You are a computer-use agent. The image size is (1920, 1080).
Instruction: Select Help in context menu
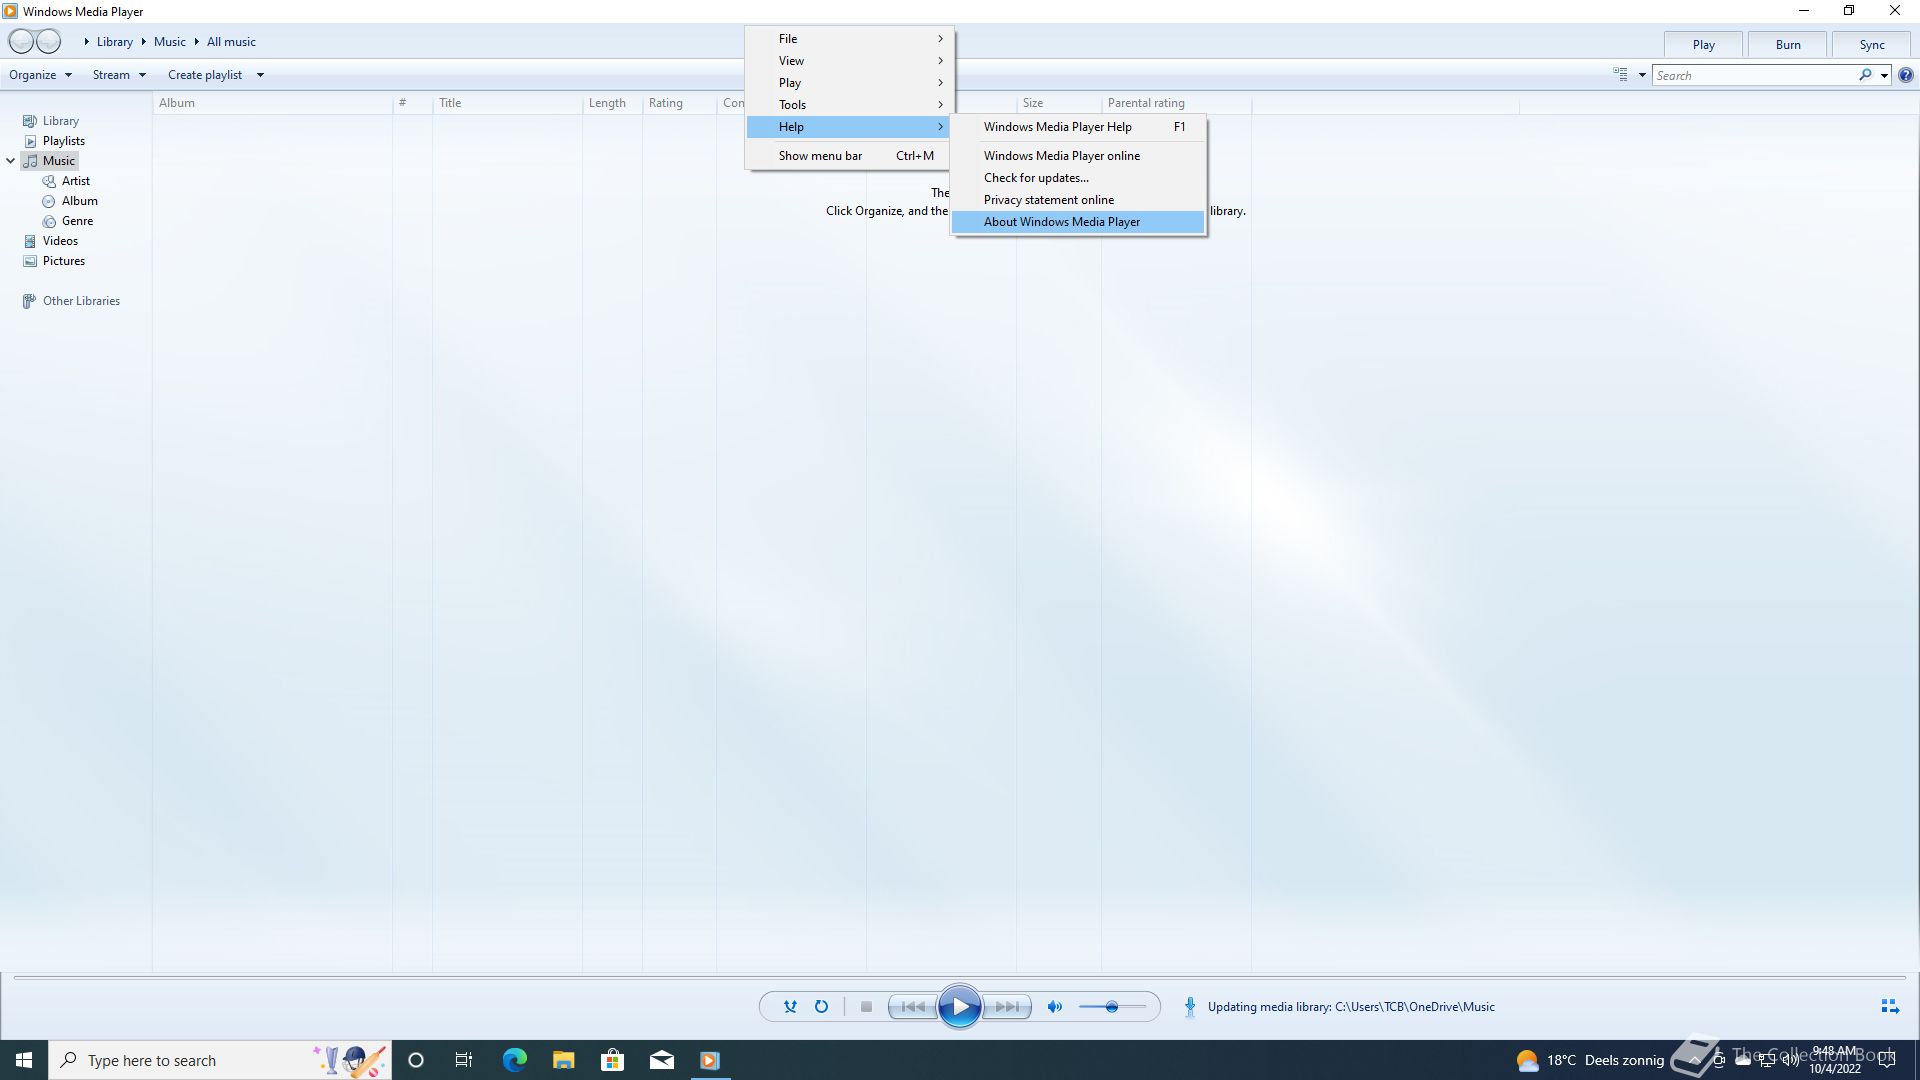click(849, 127)
